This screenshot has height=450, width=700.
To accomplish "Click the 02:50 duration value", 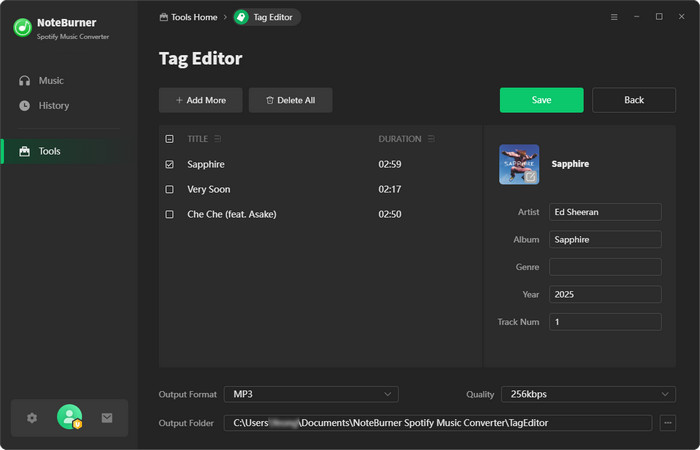I will point(390,214).
